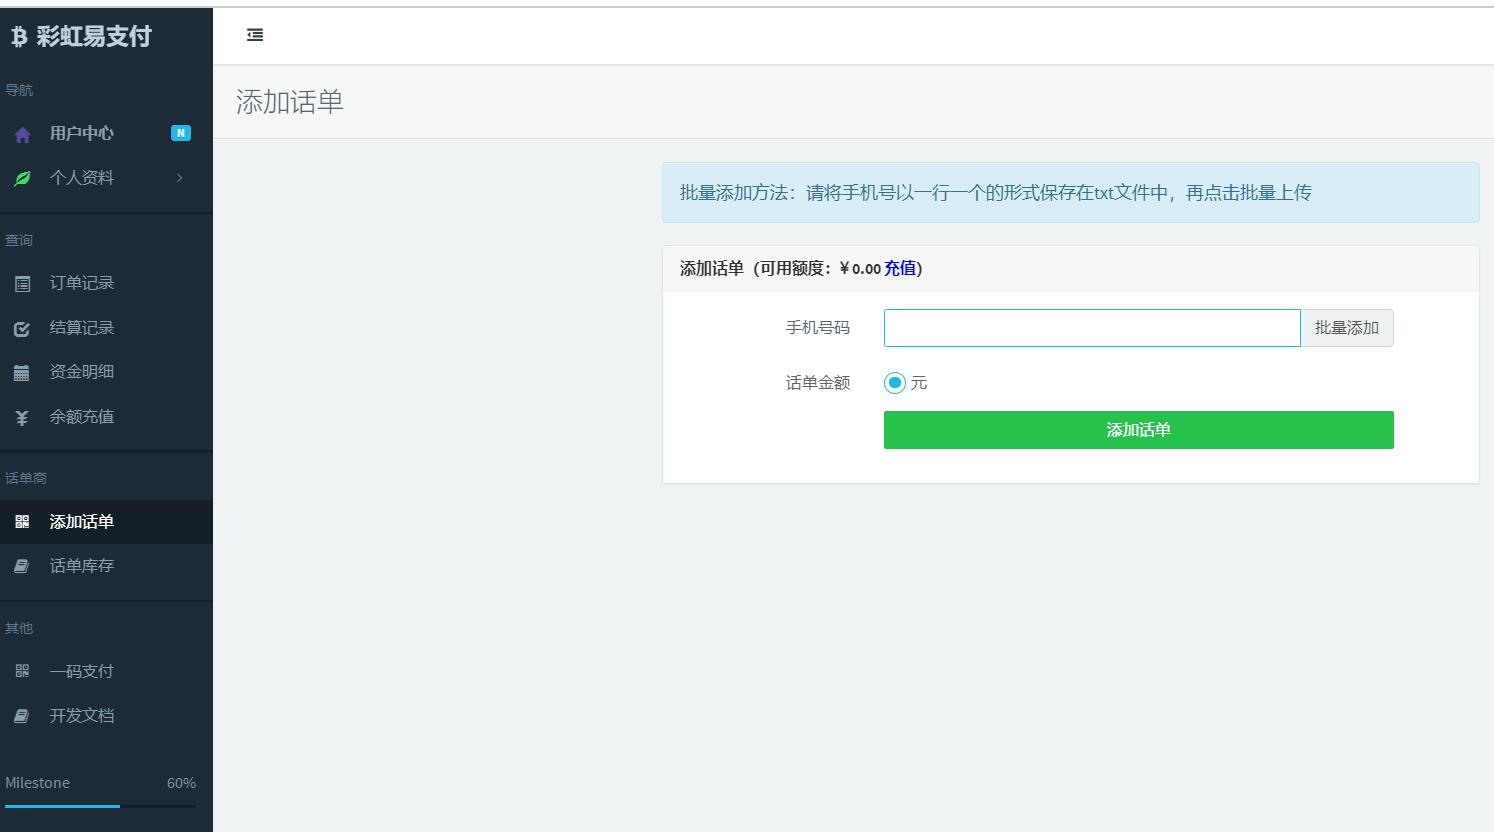The image size is (1494, 832).
Task: Click the 话单金额 label
Action: pyautogui.click(x=818, y=383)
